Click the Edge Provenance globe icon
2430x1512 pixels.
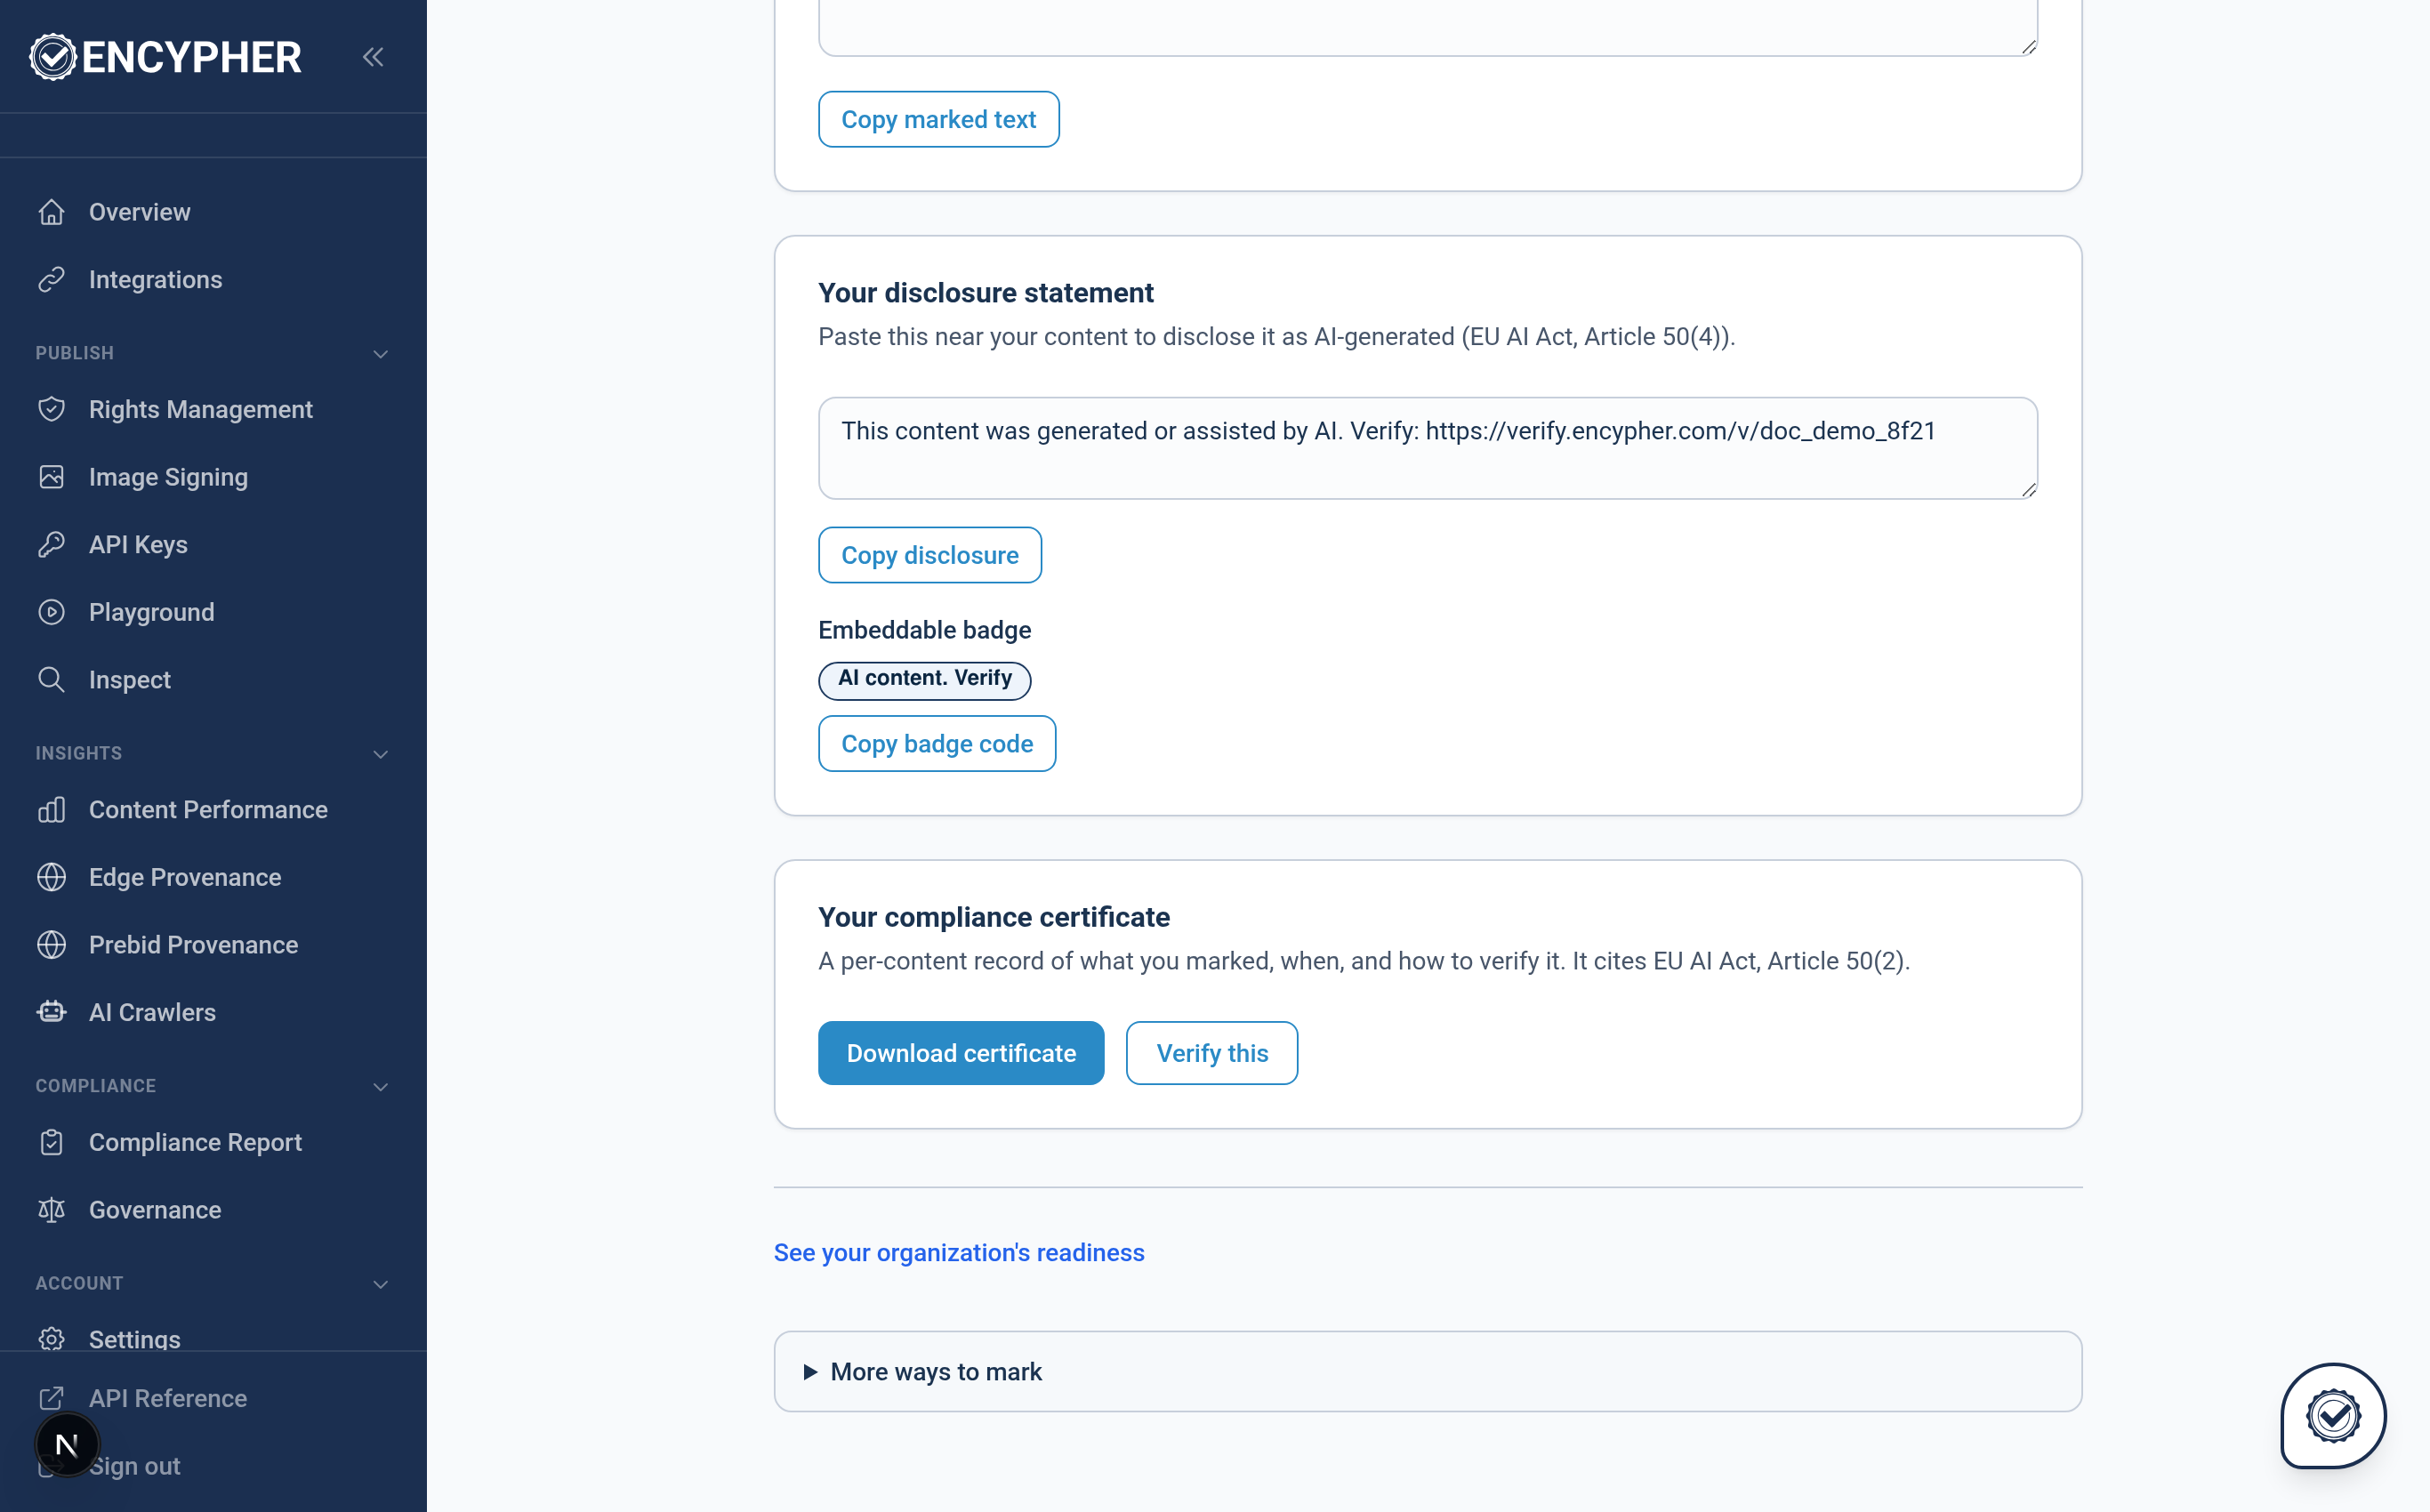52,877
